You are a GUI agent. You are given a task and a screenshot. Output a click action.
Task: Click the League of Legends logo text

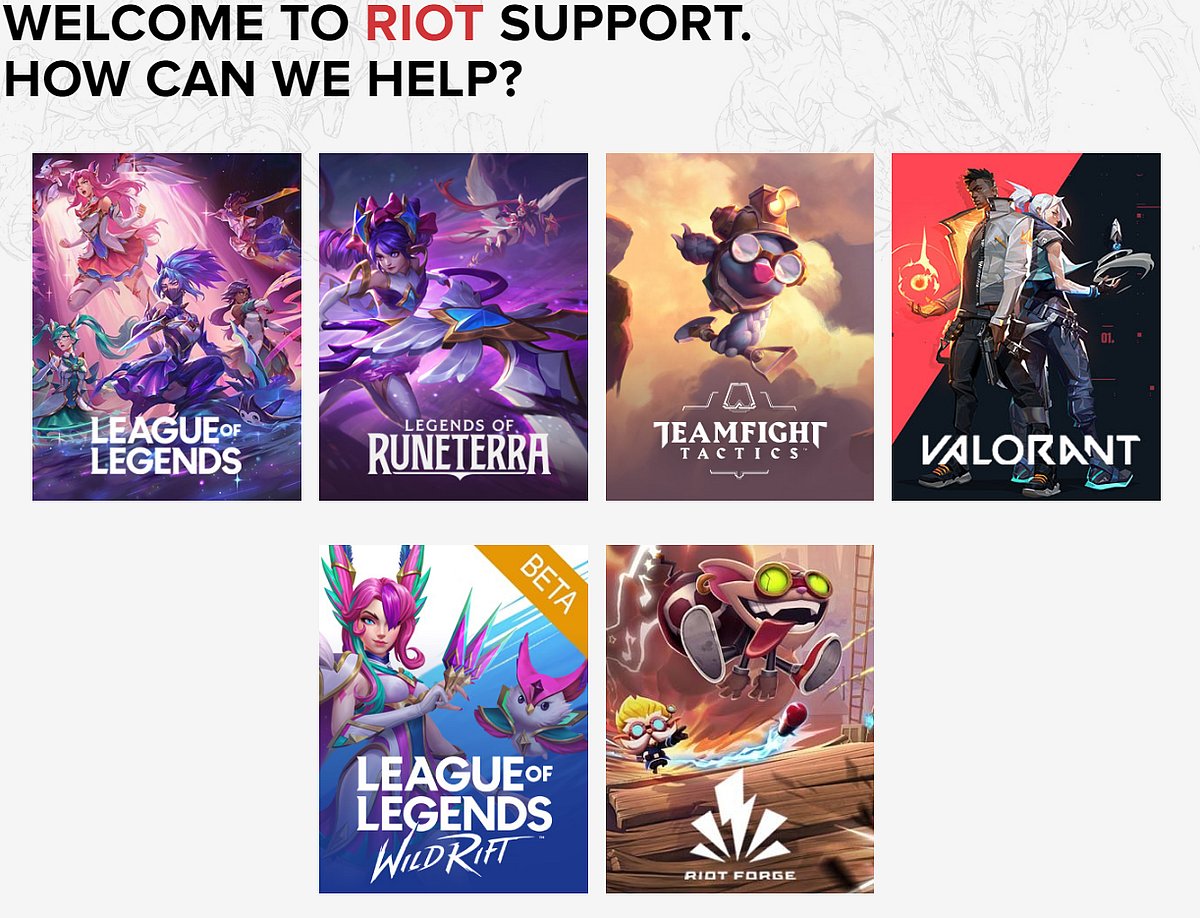(x=166, y=446)
